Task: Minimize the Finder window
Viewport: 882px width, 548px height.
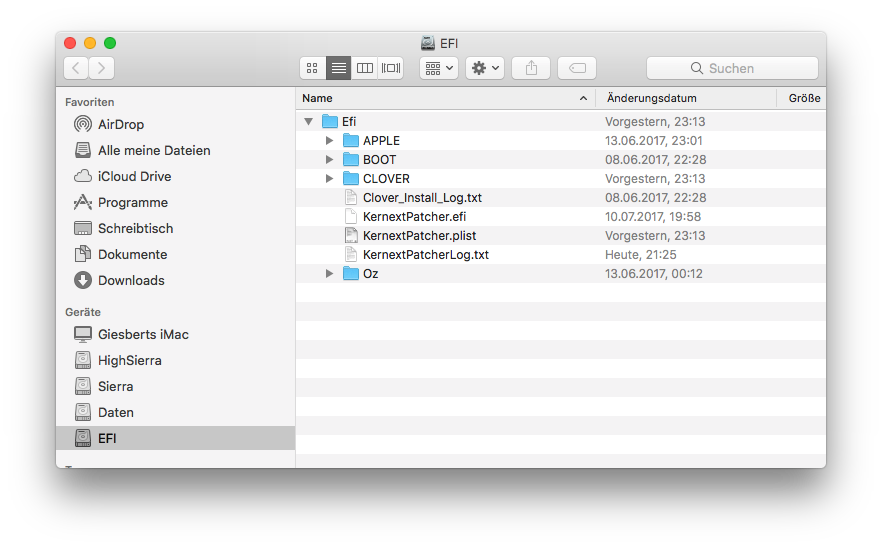Action: [x=90, y=43]
